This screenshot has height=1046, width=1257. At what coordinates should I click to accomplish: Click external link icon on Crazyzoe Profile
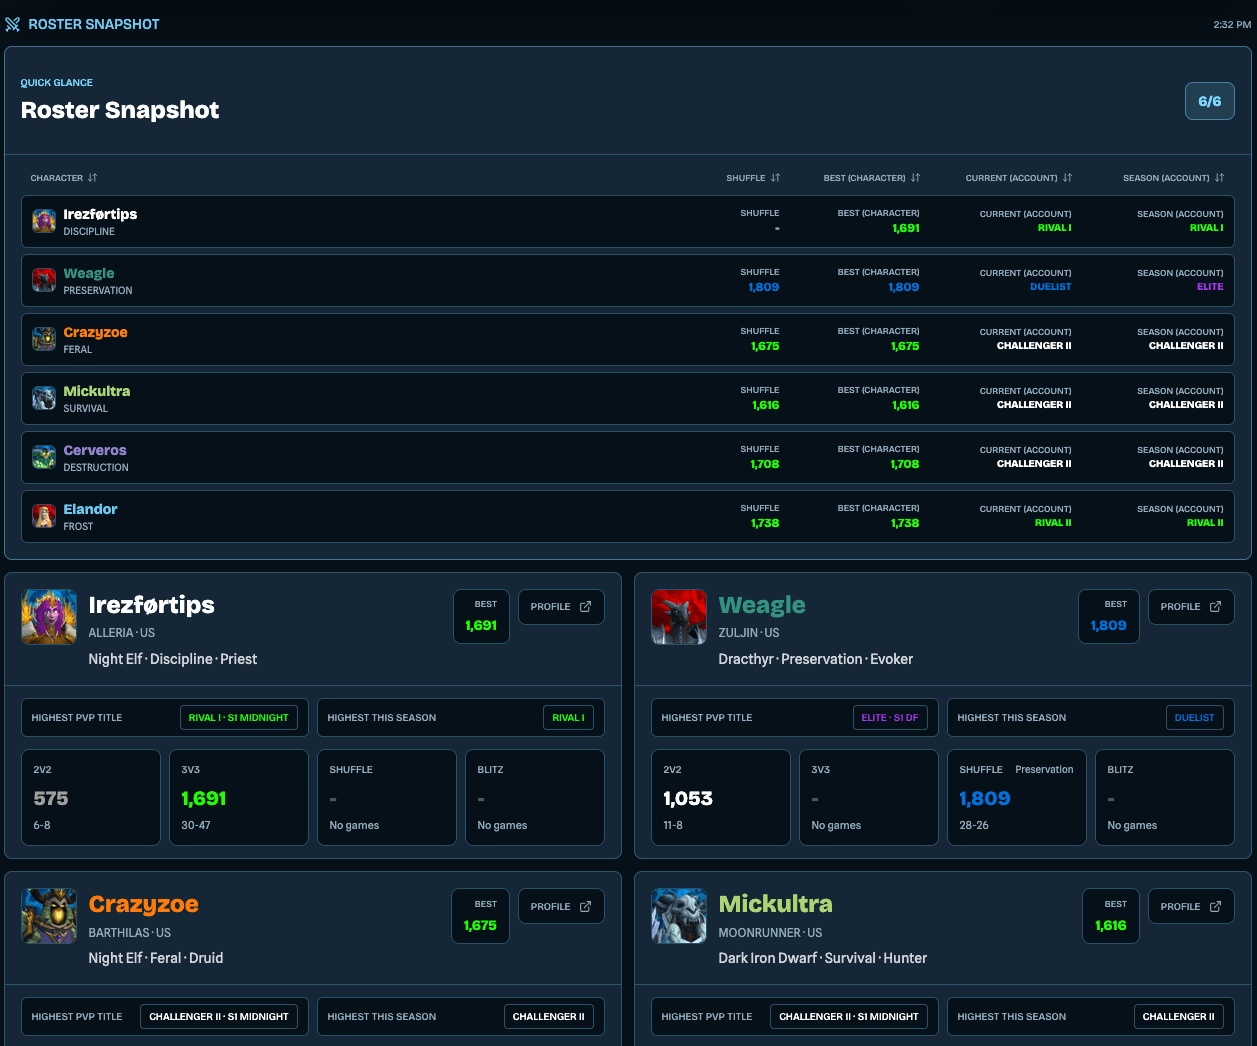click(585, 907)
